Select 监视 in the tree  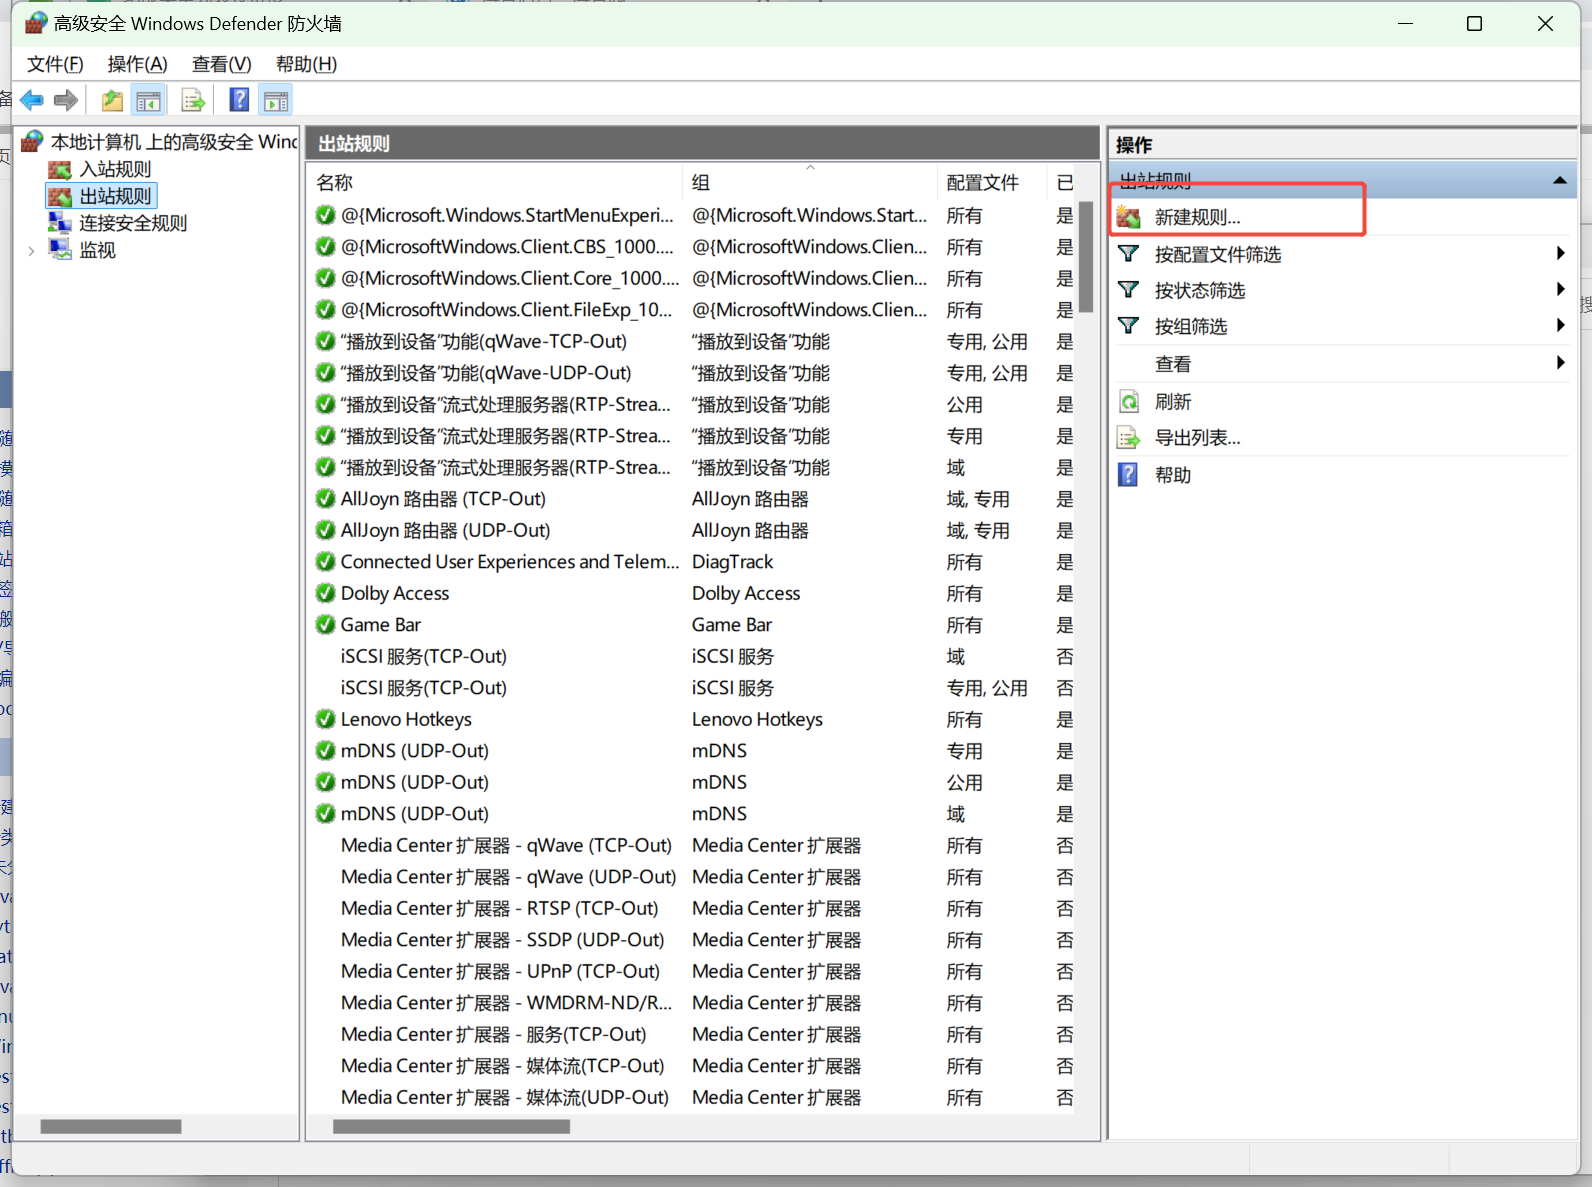tap(97, 250)
